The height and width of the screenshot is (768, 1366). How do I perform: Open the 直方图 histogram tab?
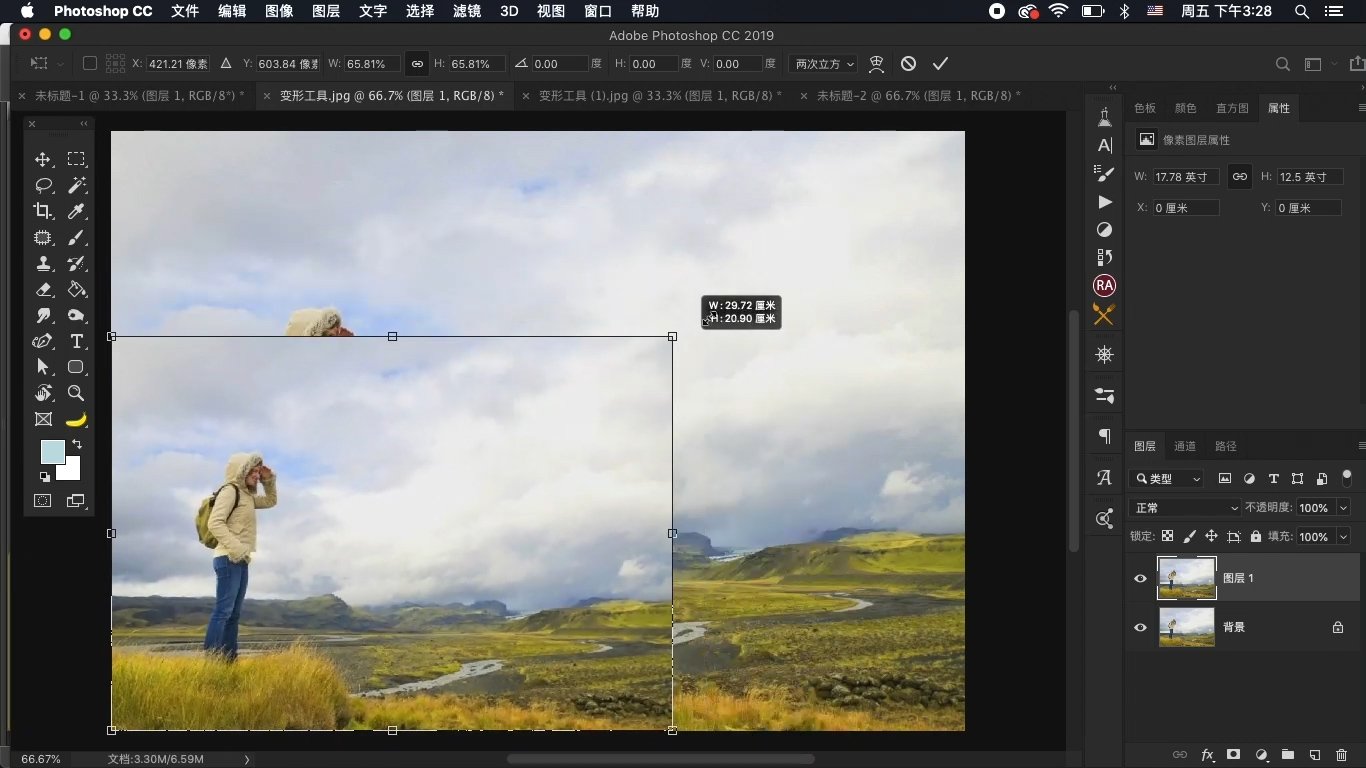click(x=1232, y=108)
